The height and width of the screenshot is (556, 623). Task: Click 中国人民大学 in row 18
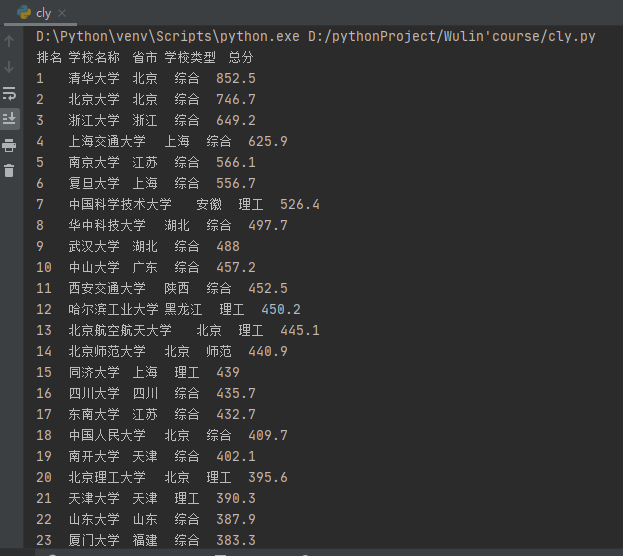[x=107, y=435]
